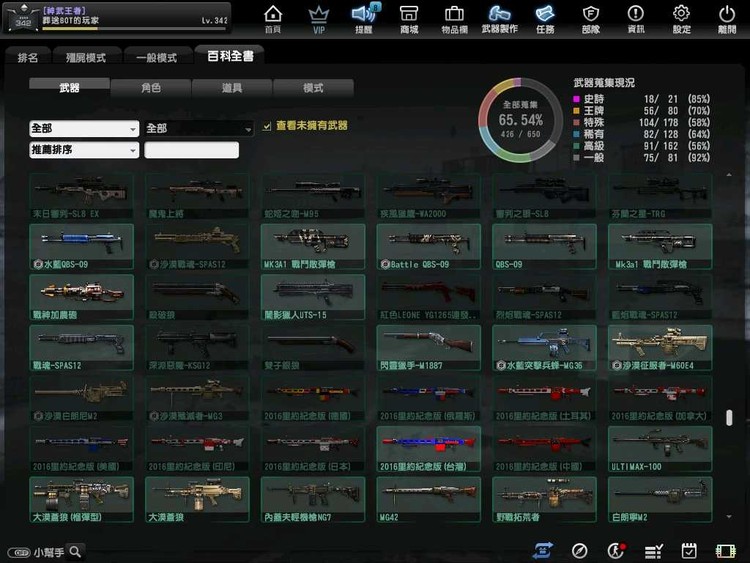Open the 推薦排序 sort dropdown
Screen dimensions: 750x563
(x=84, y=150)
